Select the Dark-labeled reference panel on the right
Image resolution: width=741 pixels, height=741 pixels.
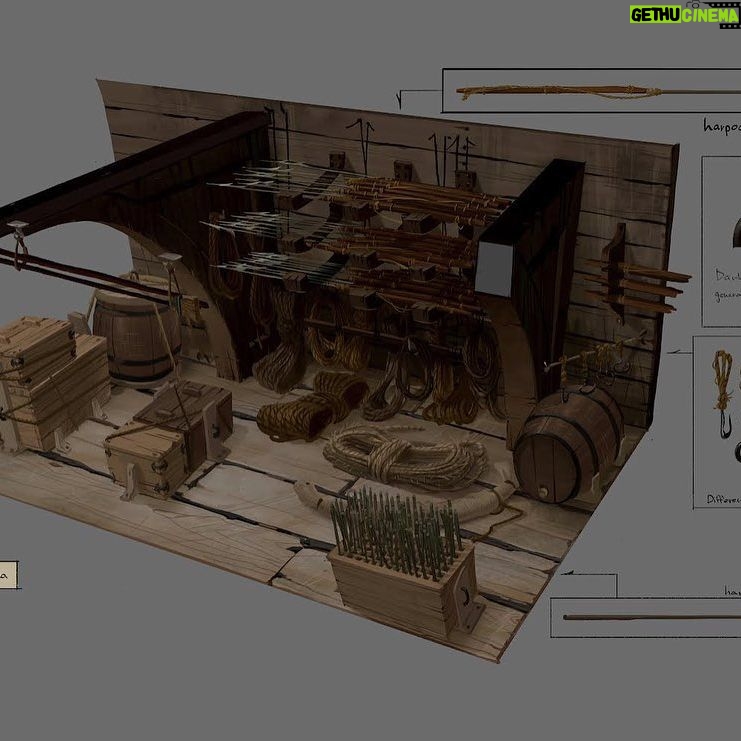(722, 241)
